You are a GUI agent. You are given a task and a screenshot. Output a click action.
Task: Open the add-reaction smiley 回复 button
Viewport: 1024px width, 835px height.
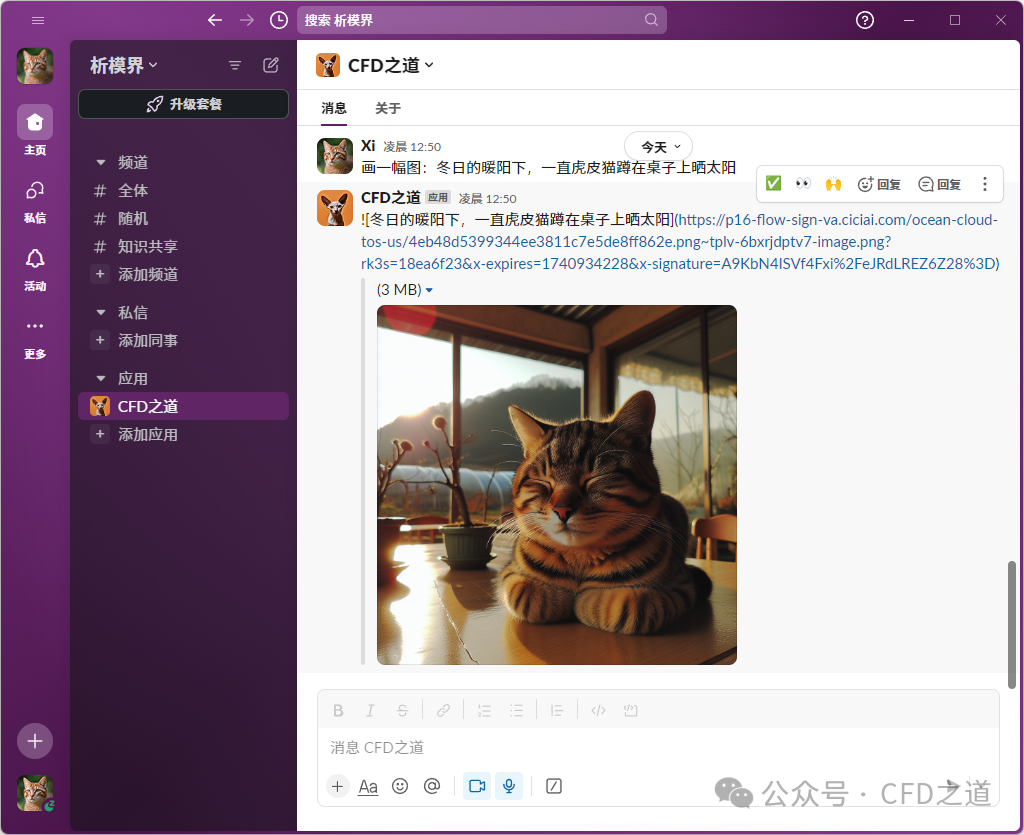pyautogui.click(x=879, y=184)
